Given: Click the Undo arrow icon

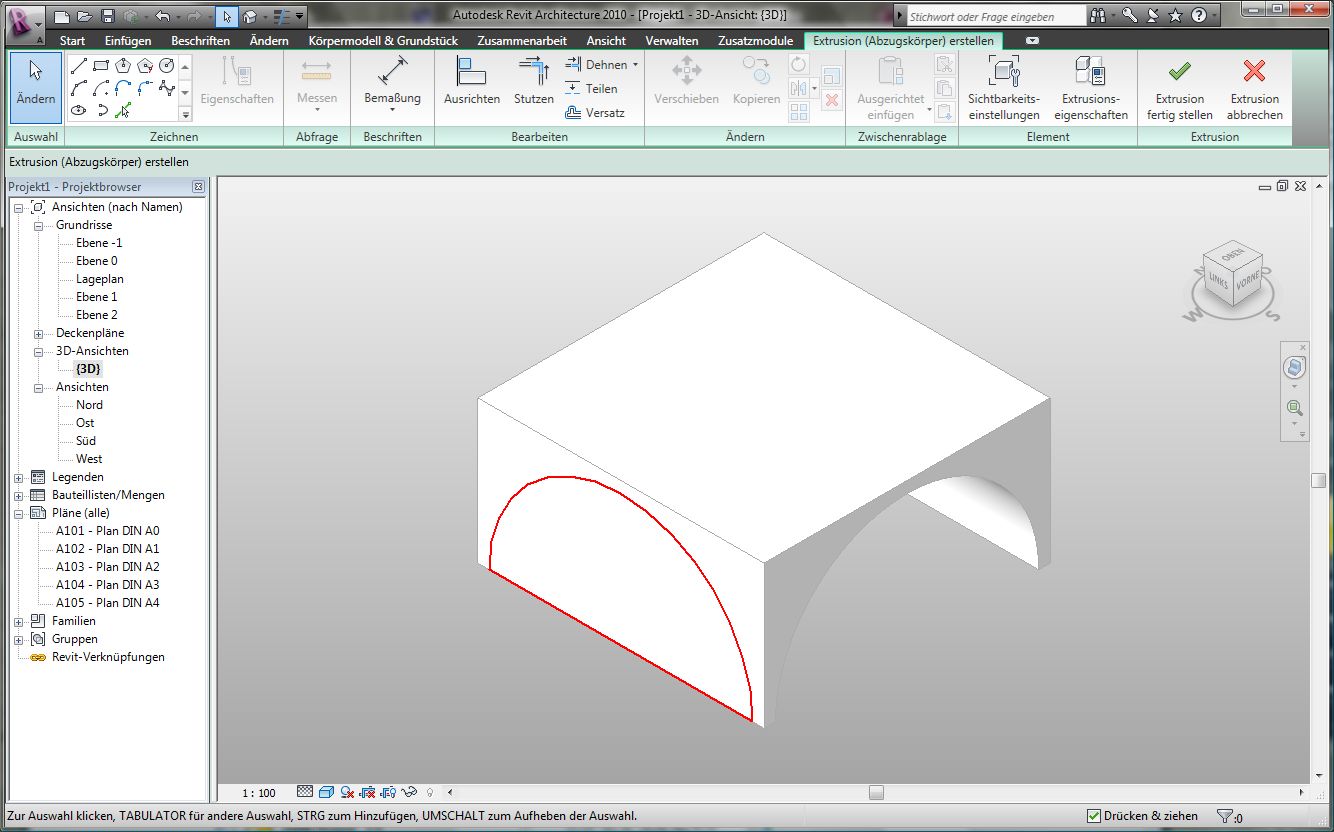Looking at the screenshot, I should [163, 17].
